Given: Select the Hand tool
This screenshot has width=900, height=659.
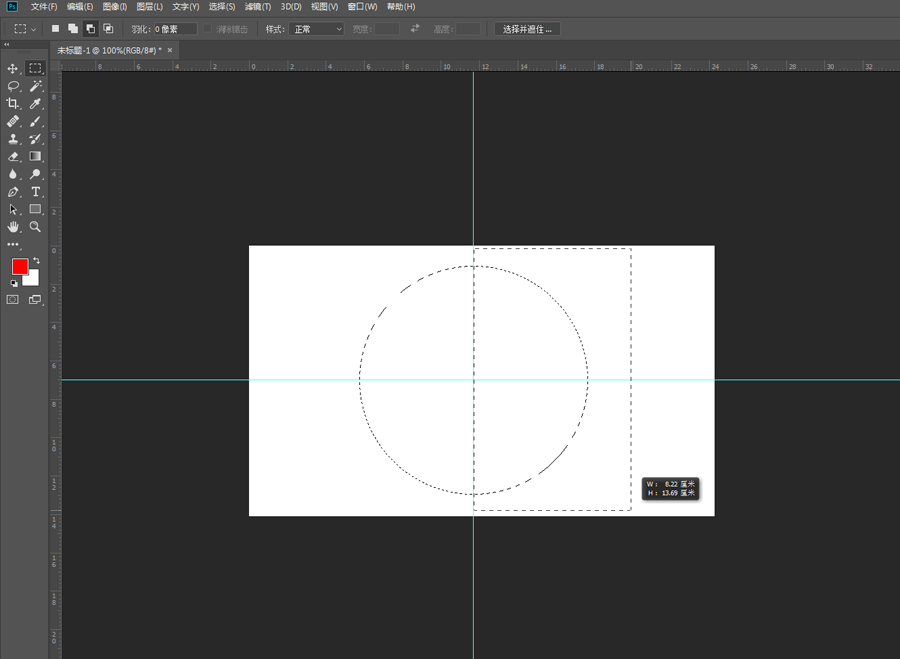Looking at the screenshot, I should 13,227.
